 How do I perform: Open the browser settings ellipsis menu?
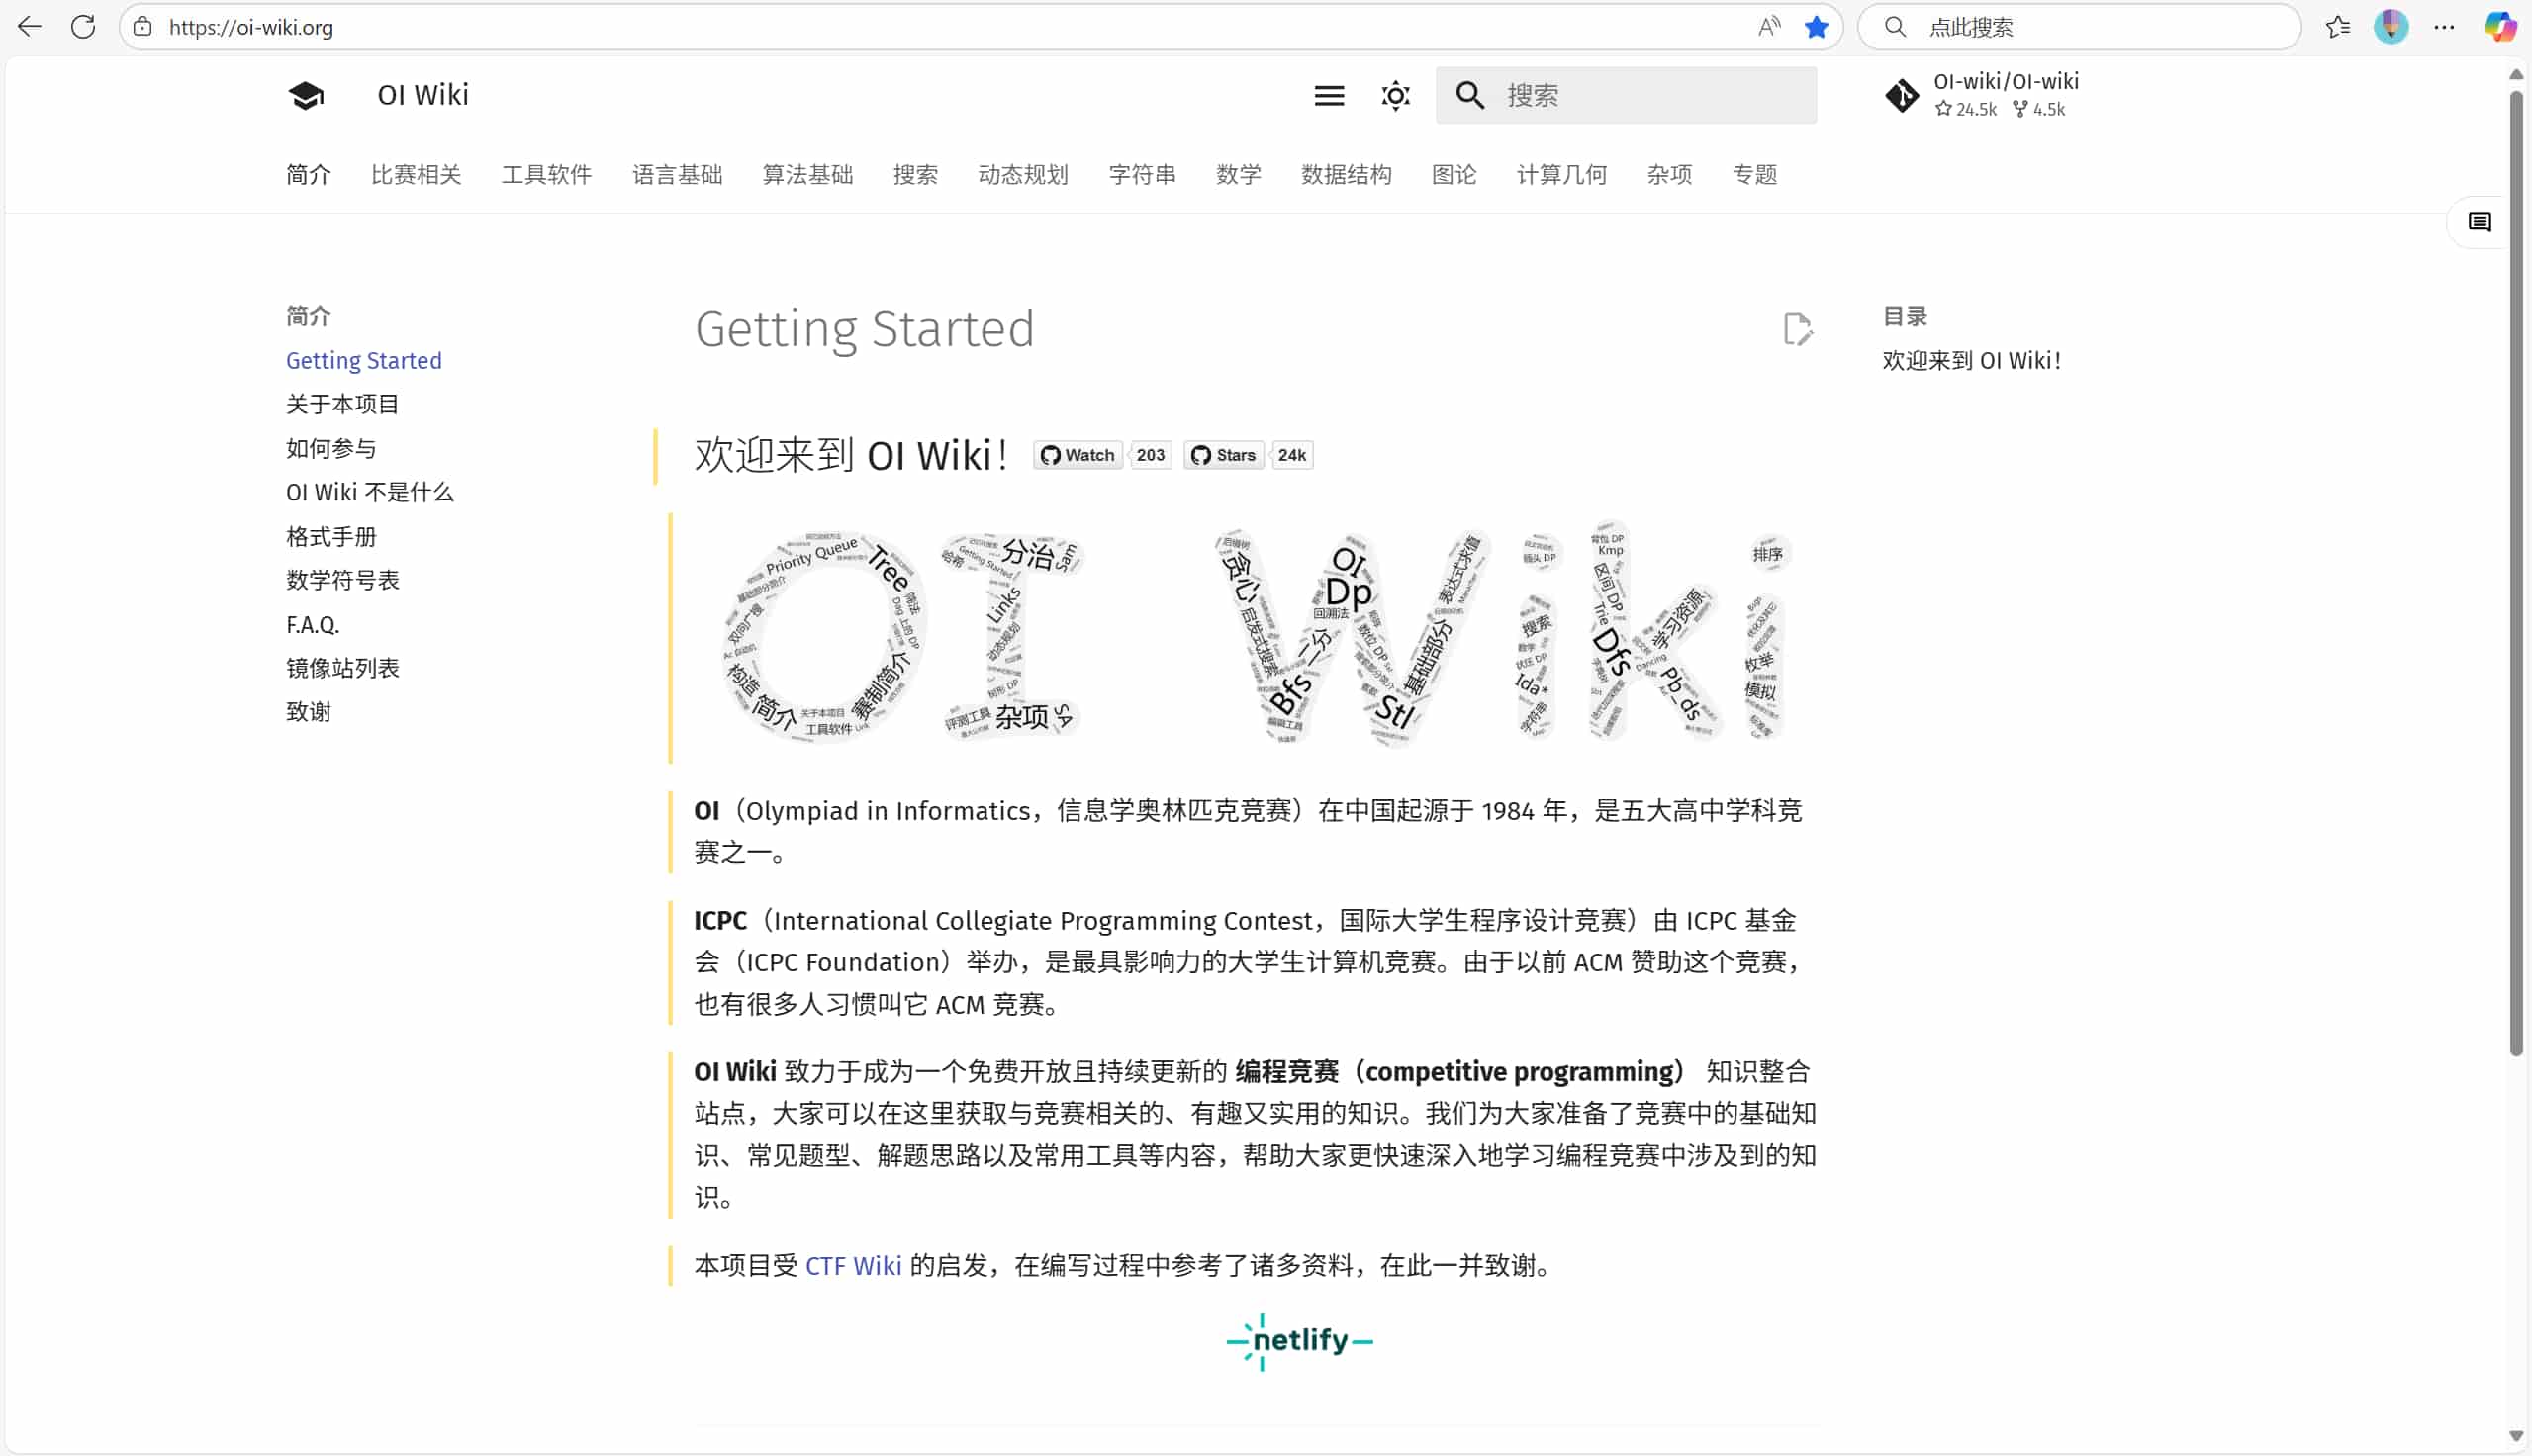(2444, 27)
